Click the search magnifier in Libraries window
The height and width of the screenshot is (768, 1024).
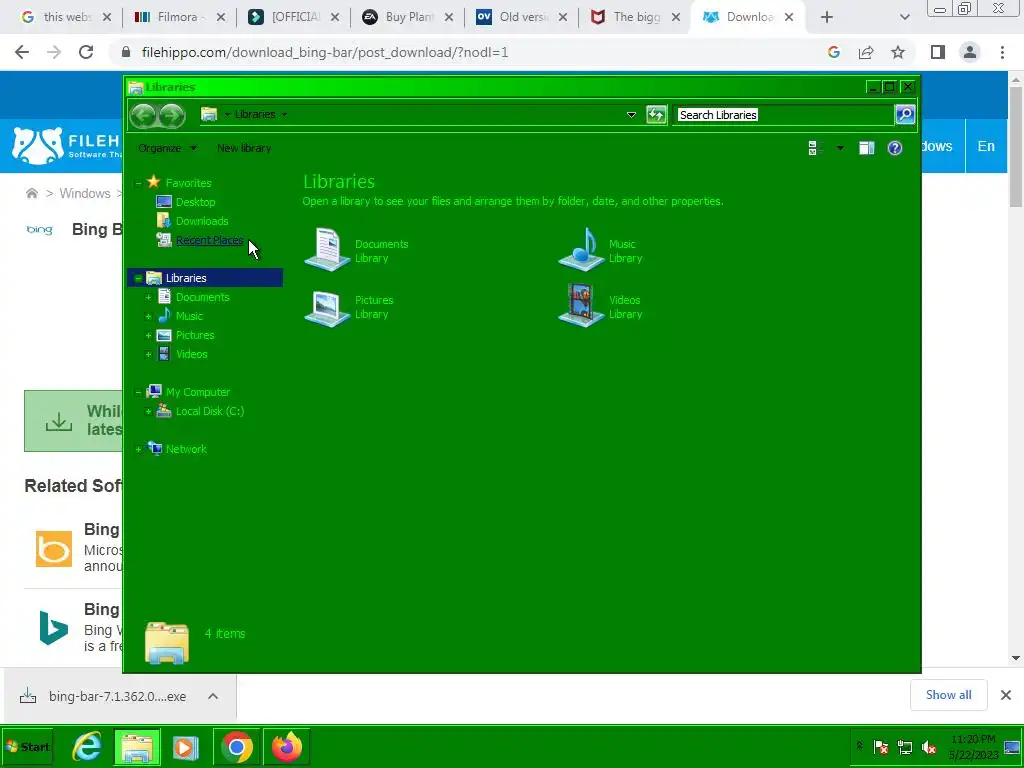coord(904,115)
